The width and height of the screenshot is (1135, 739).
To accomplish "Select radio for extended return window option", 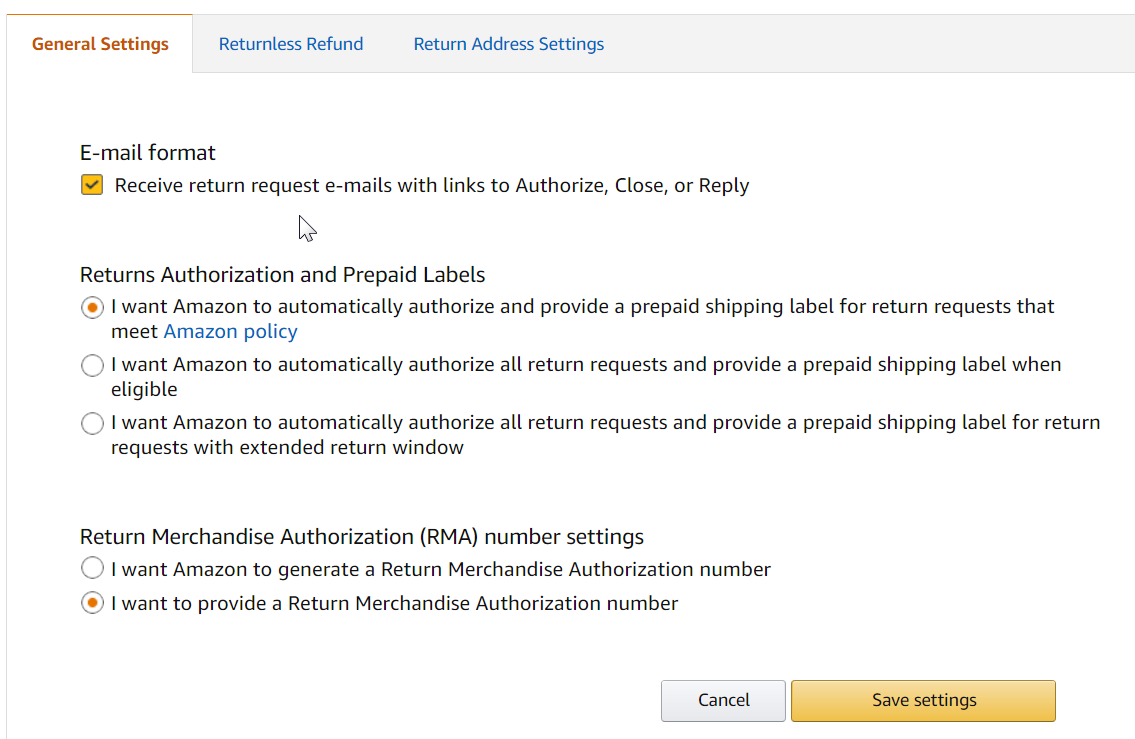I will point(92,424).
